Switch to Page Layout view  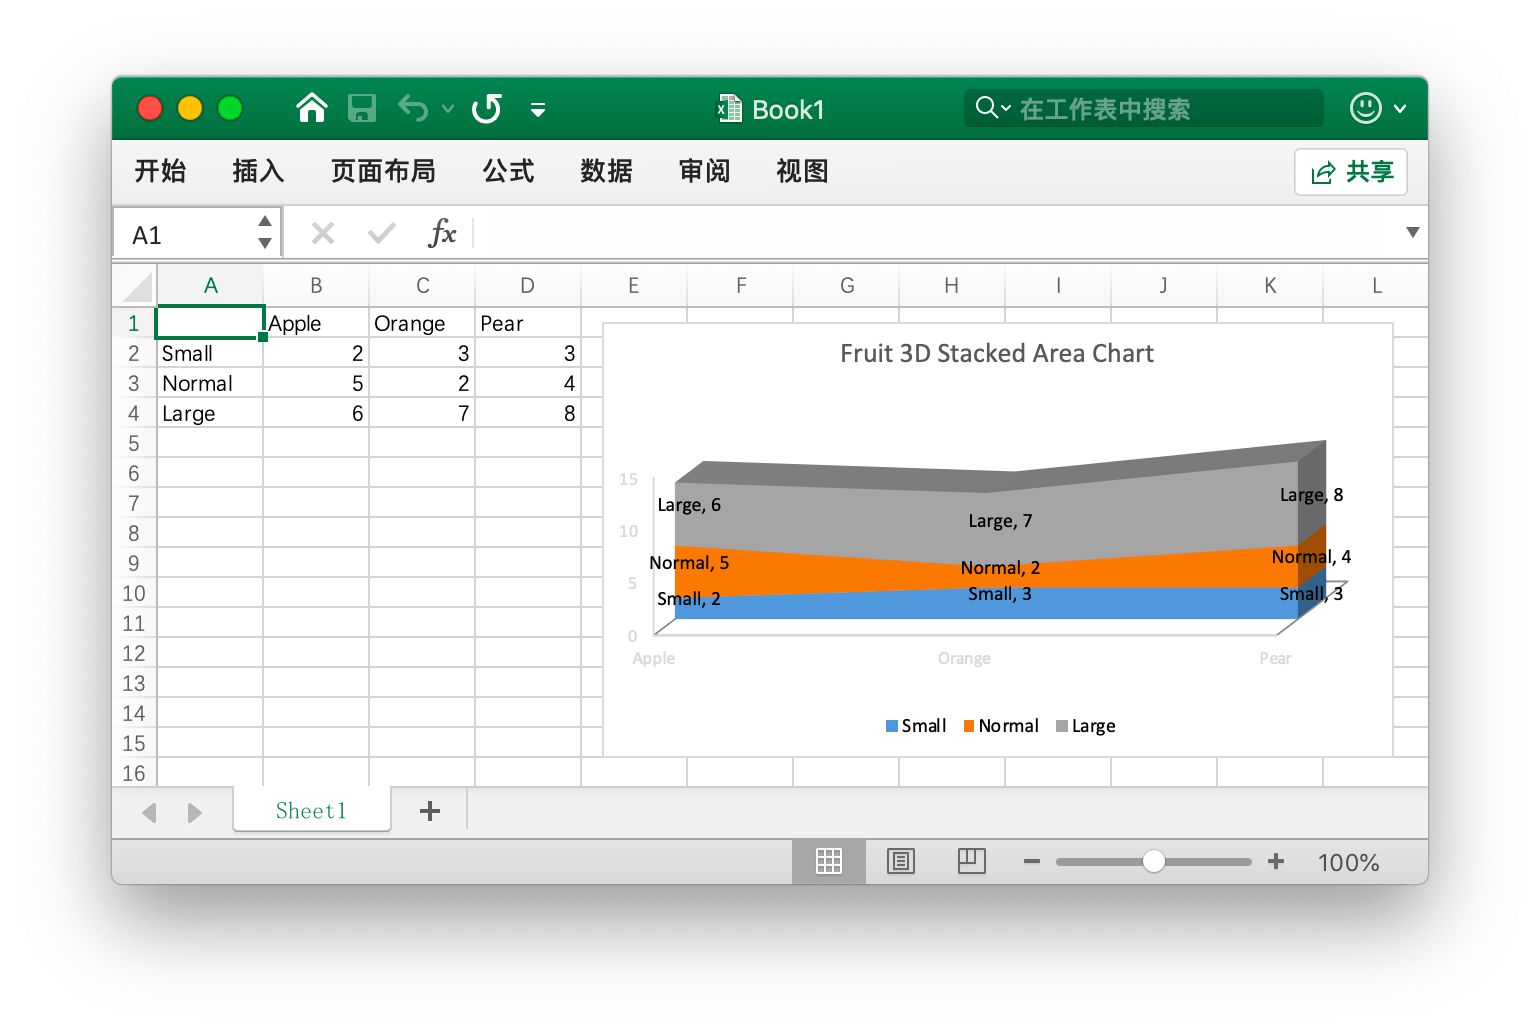pyautogui.click(x=900, y=861)
